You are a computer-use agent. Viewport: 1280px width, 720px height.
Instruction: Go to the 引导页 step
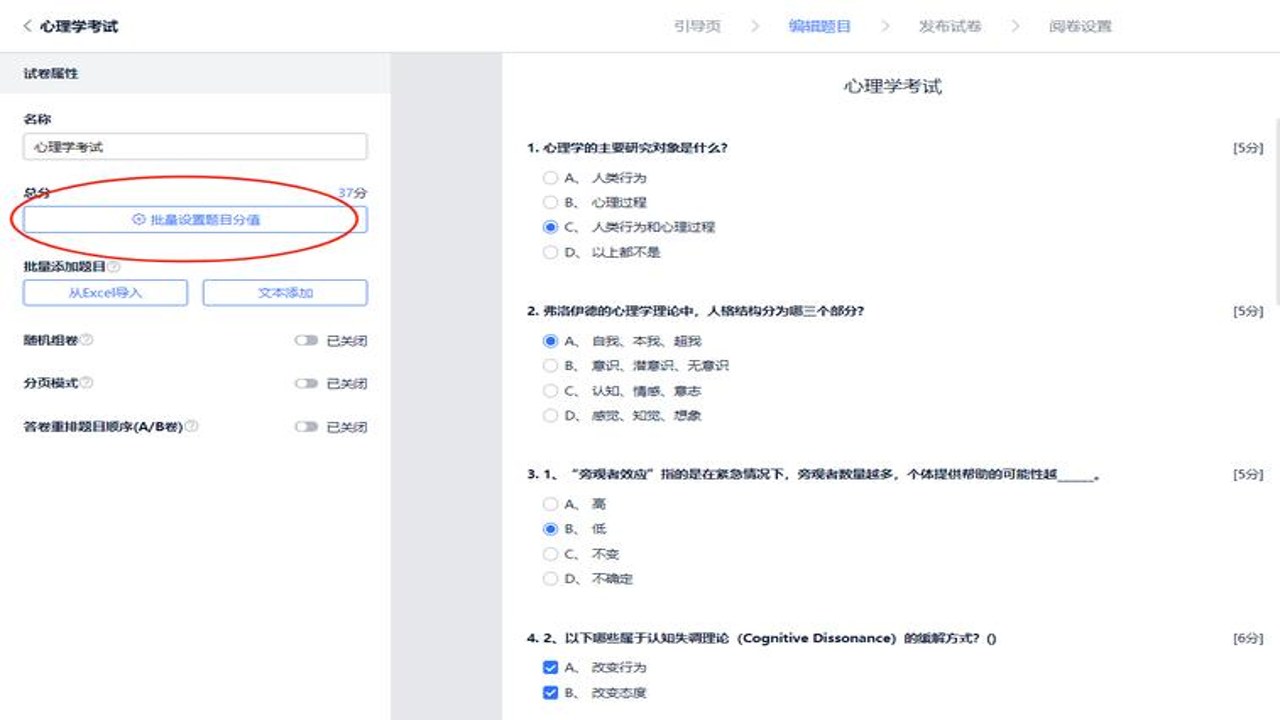pos(697,26)
